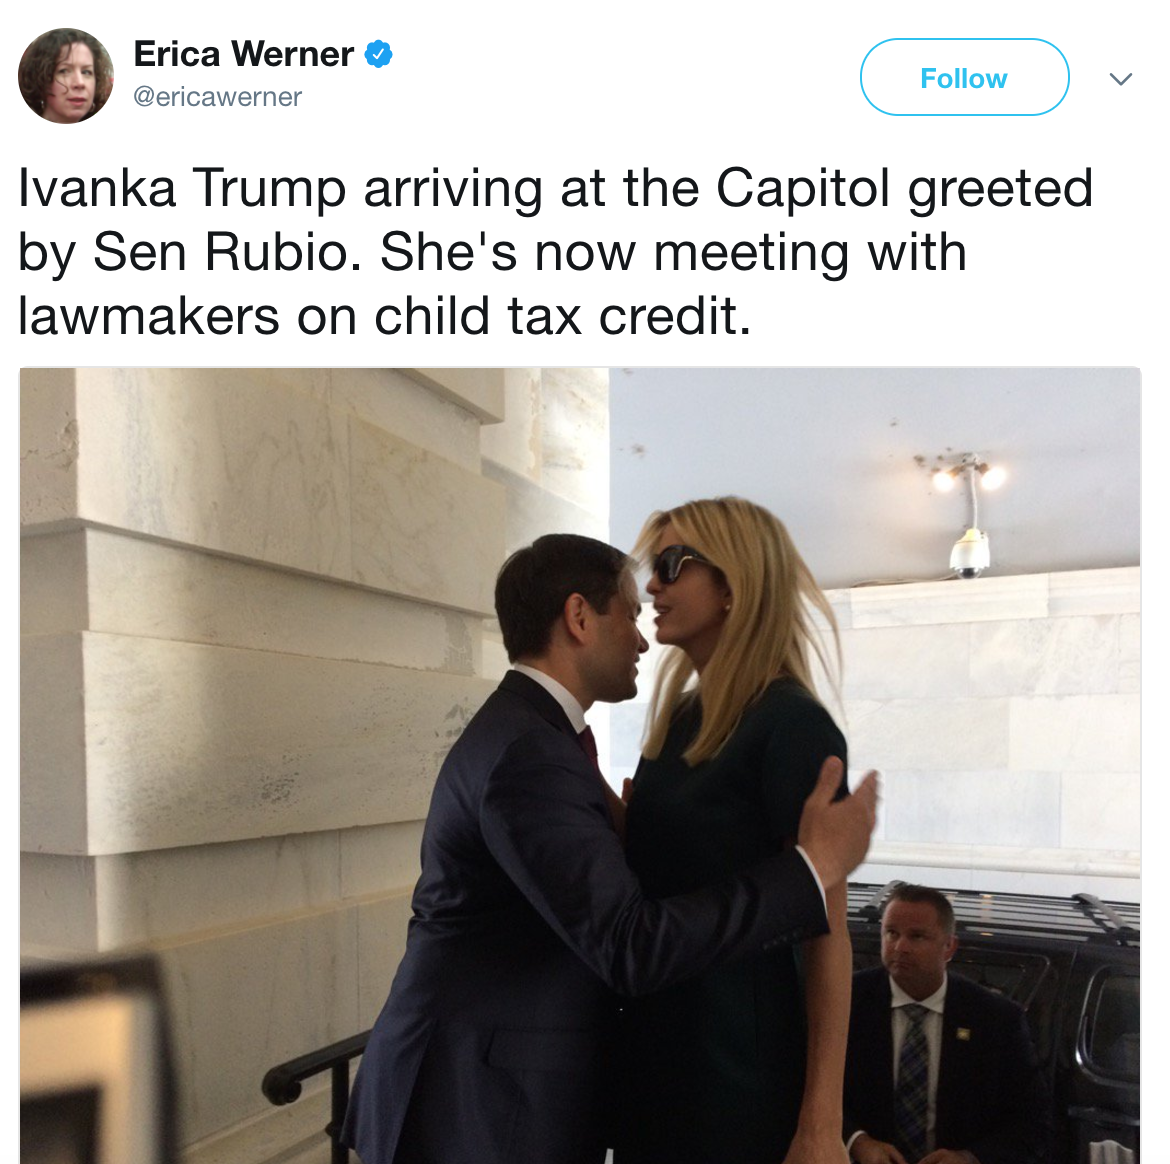Click the @ericawerner handle text
Image resolution: width=1170 pixels, height=1164 pixels.
coord(217,97)
